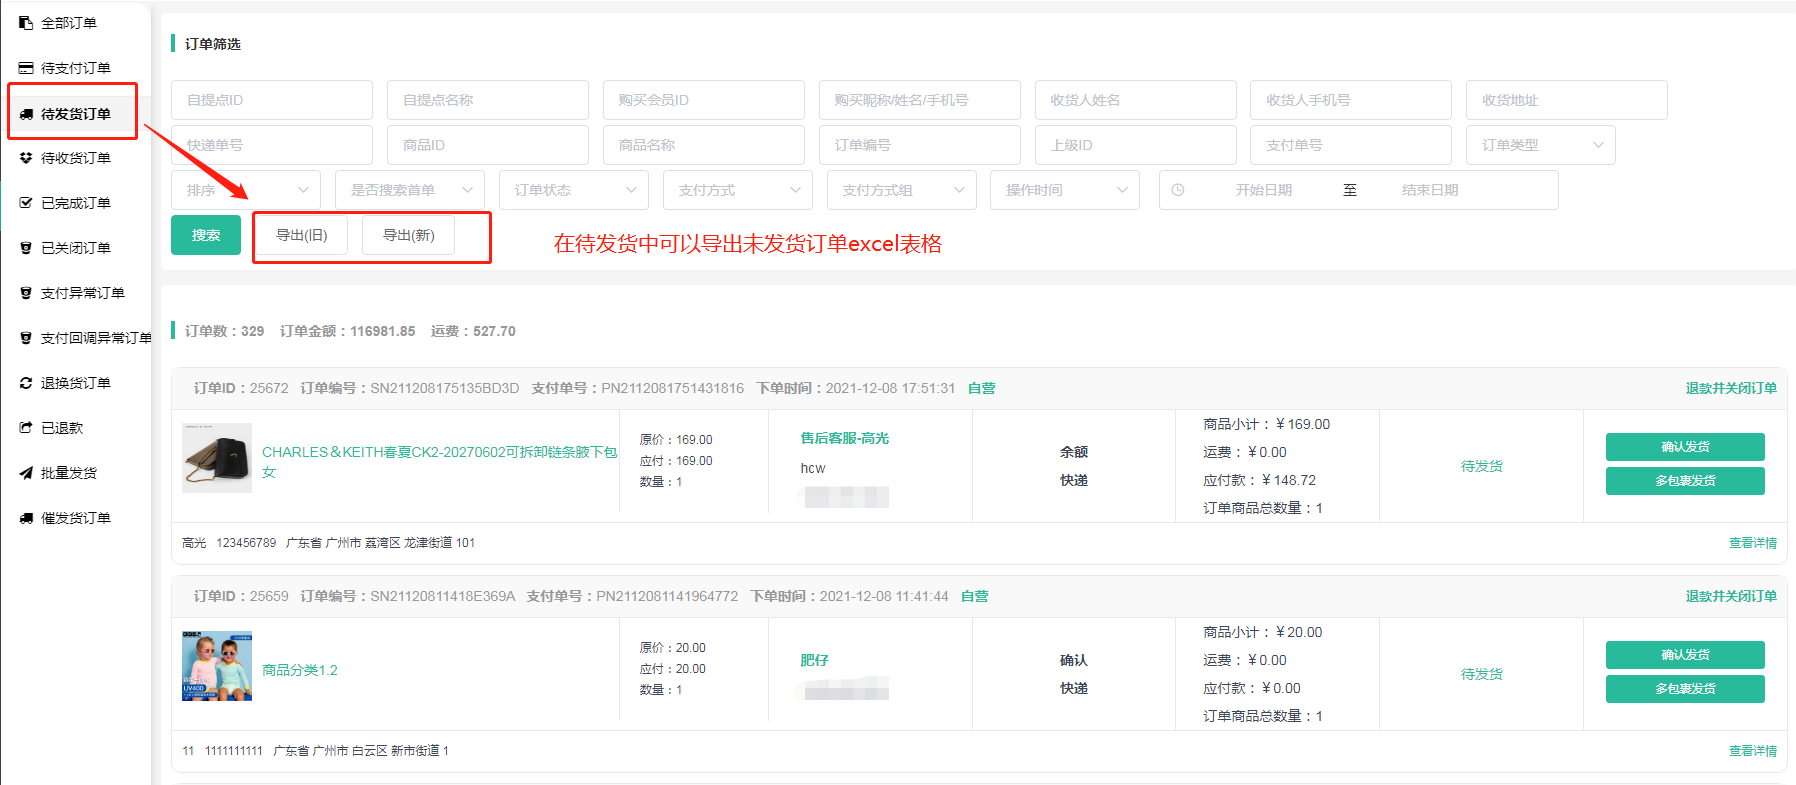Screen dimensions: 1796x785
Task: Go to 已退款 menu item
Action: [62, 428]
